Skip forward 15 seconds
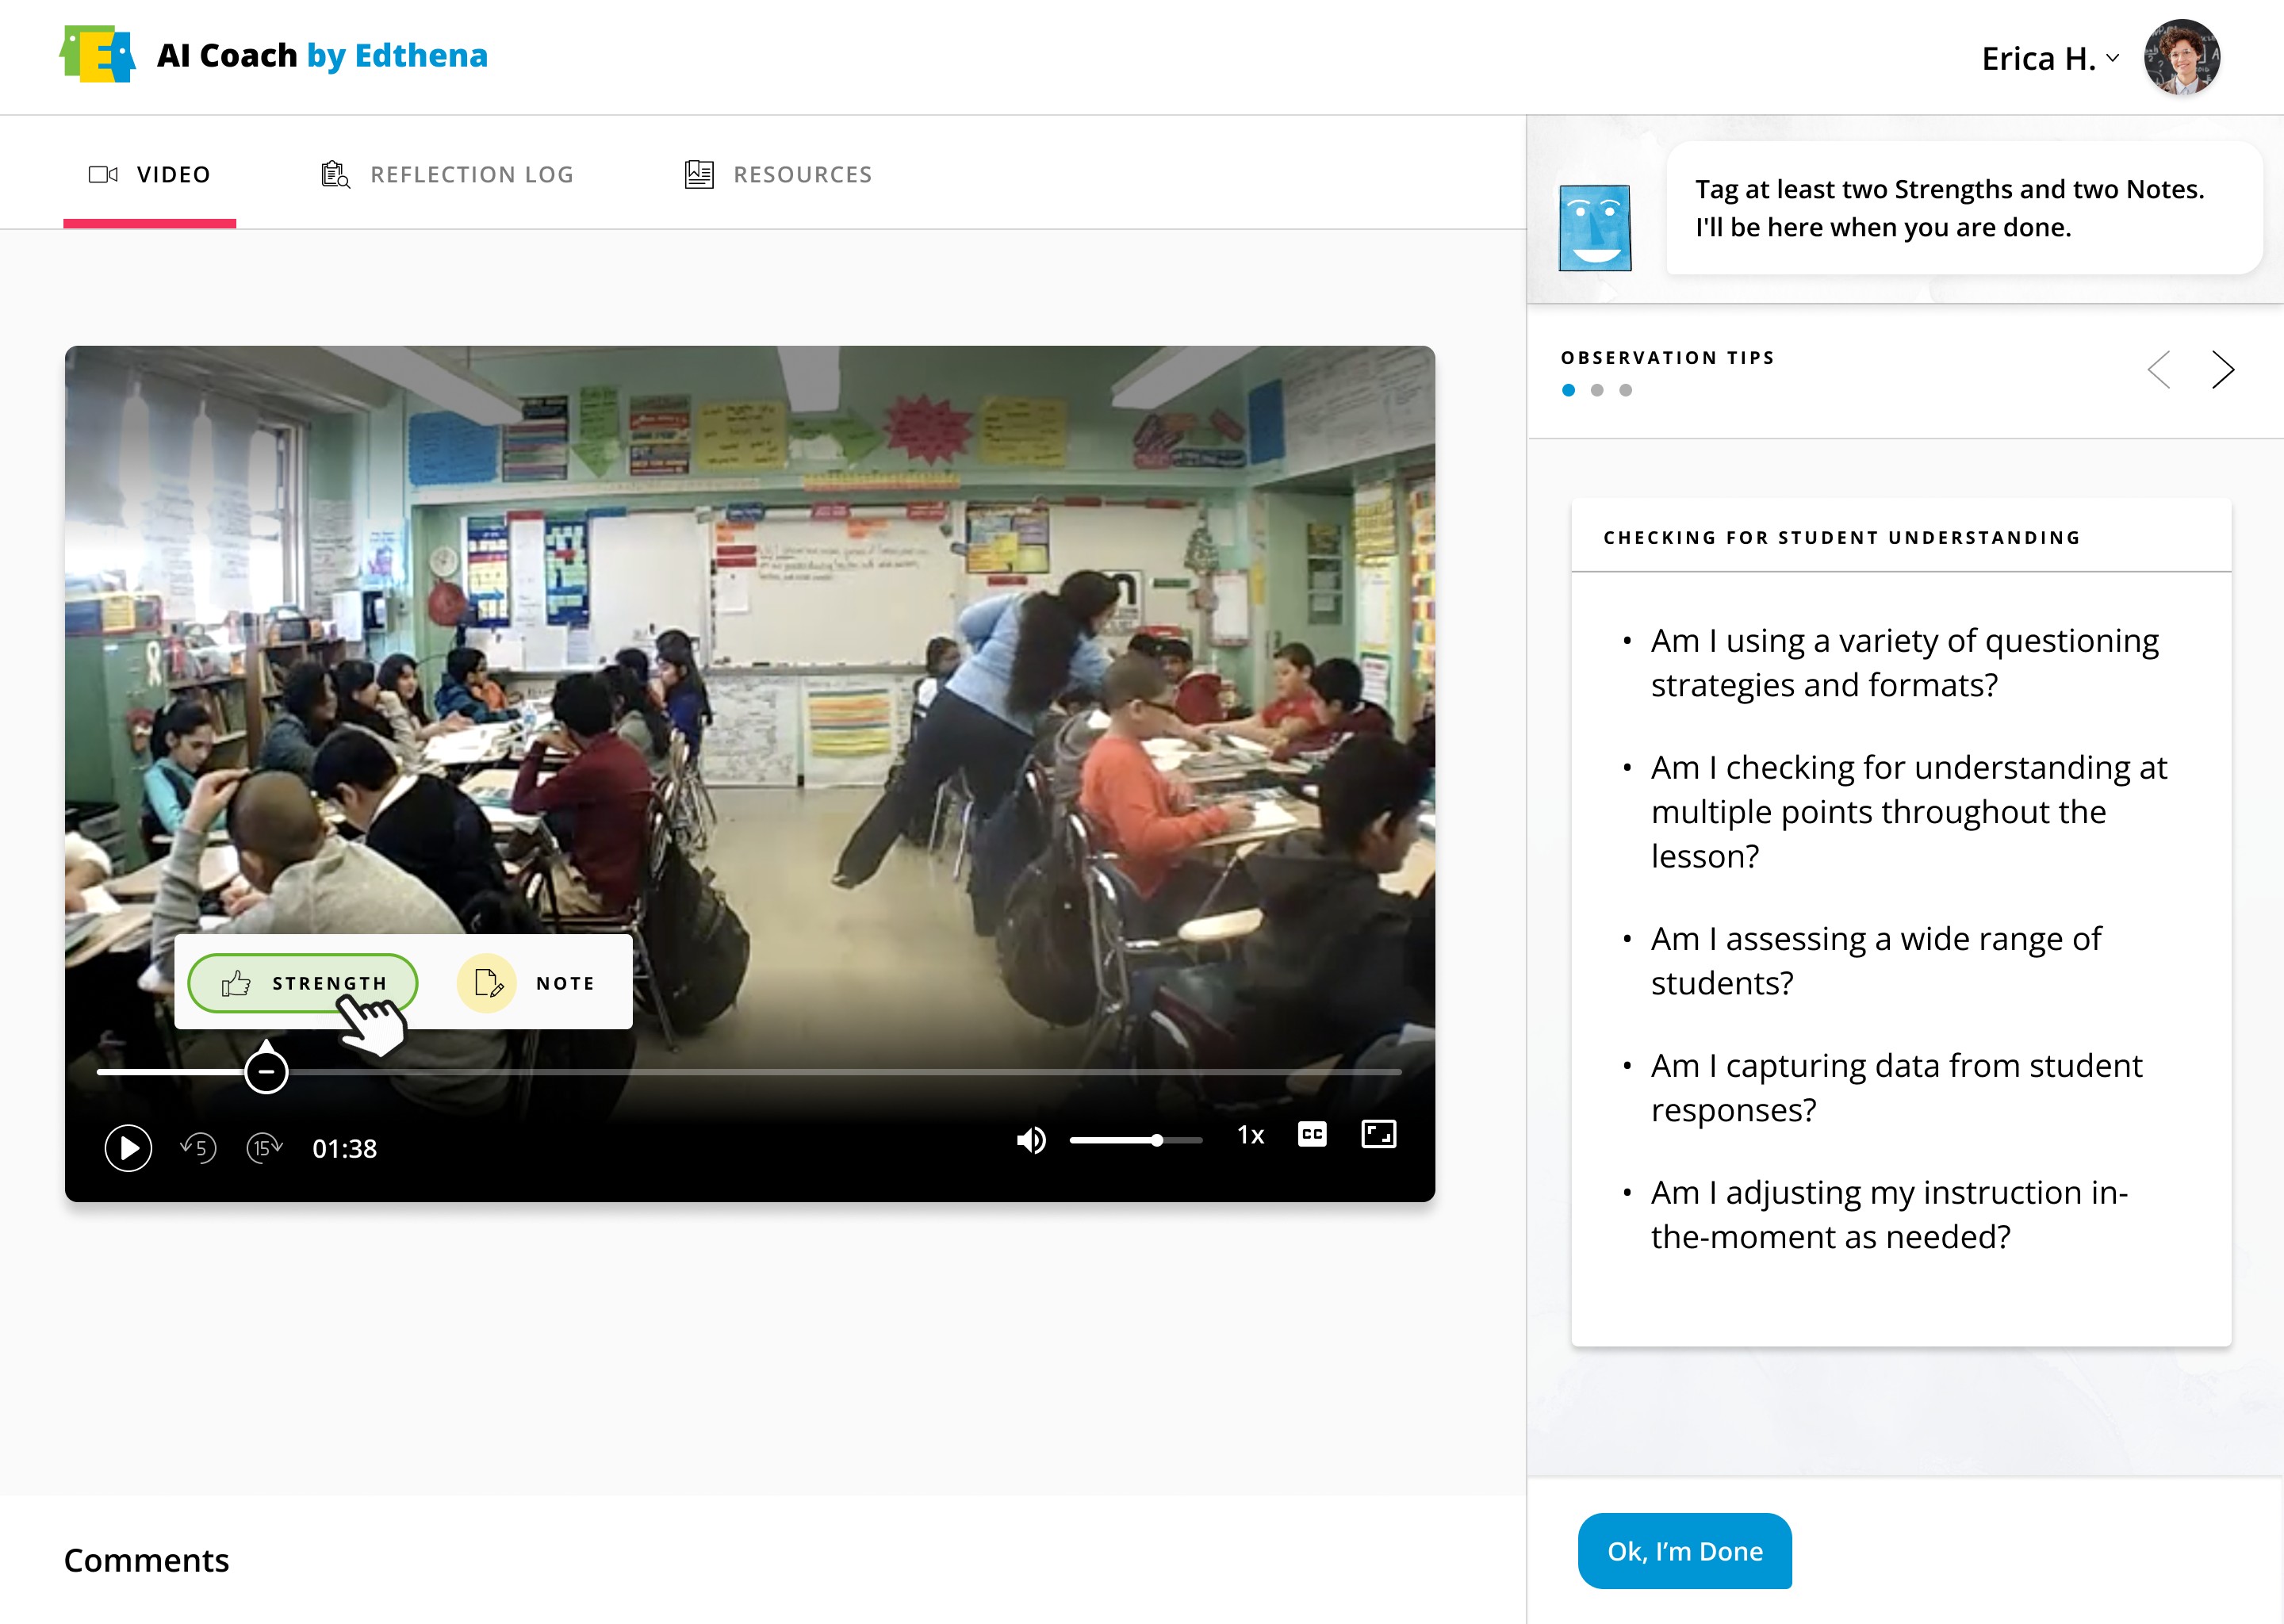This screenshot has height=1624, width=2284. 264,1147
